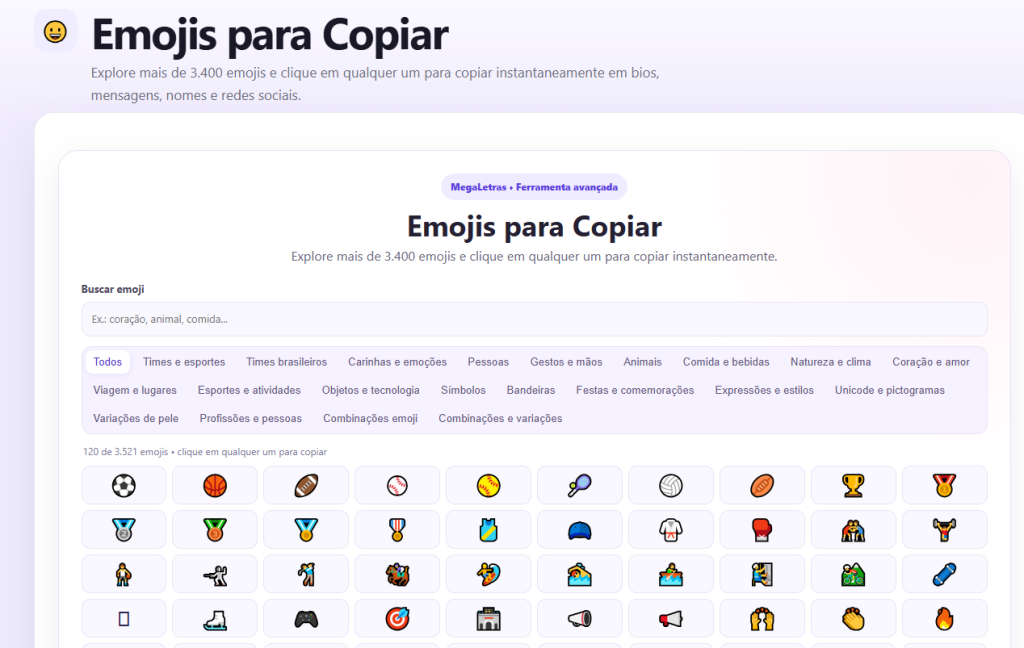Copy the blue skateboard emoji
This screenshot has height=648, width=1024.
pyautogui.click(x=944, y=574)
